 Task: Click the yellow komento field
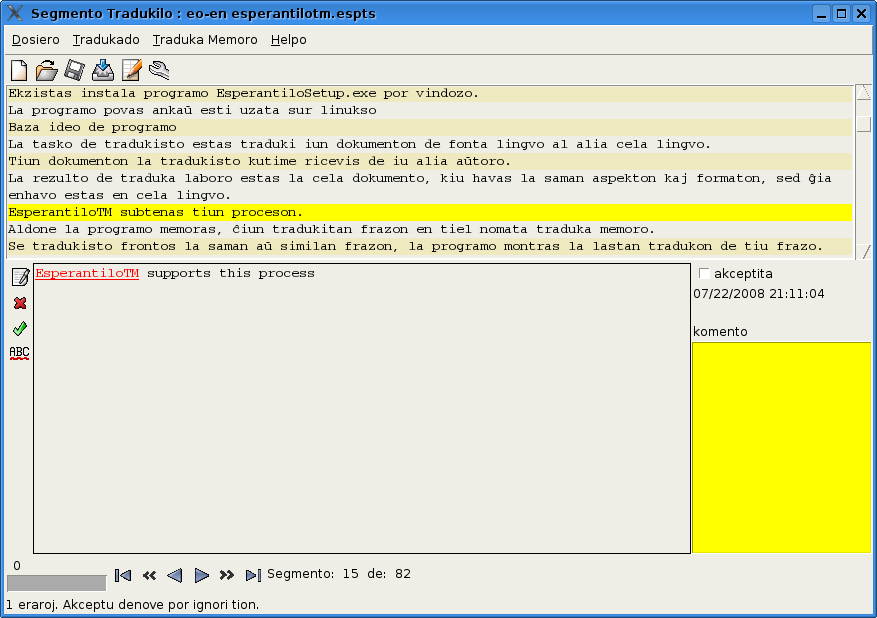[x=781, y=447]
